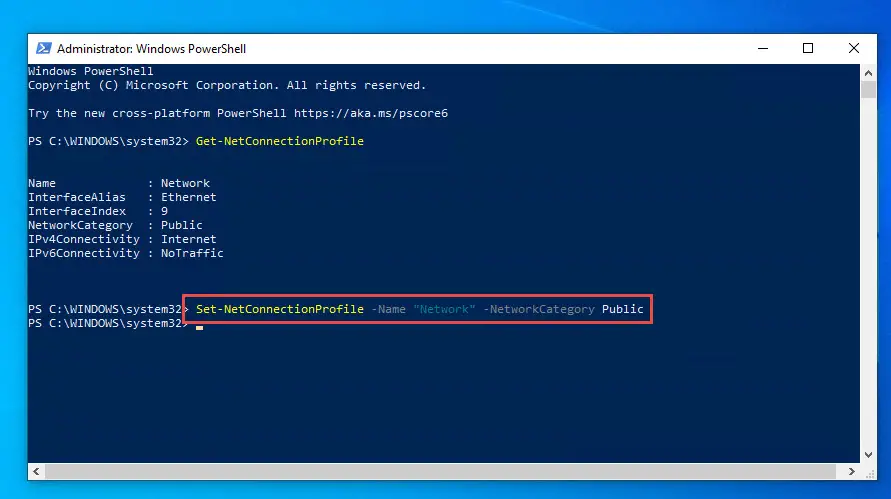Click the Get-NetConnectionProfile command text

pyautogui.click(x=280, y=141)
